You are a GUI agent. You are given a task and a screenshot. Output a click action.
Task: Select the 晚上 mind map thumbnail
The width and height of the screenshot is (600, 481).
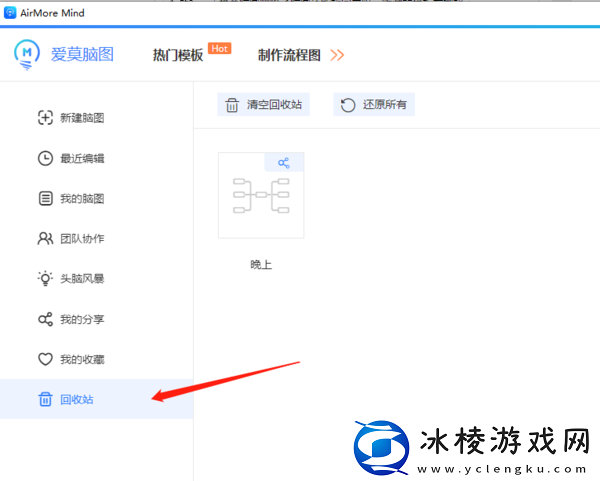coord(261,196)
